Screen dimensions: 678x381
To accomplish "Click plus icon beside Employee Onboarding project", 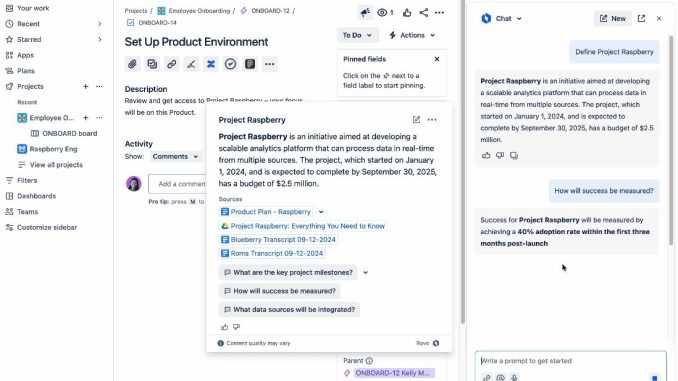I will coord(86,118).
